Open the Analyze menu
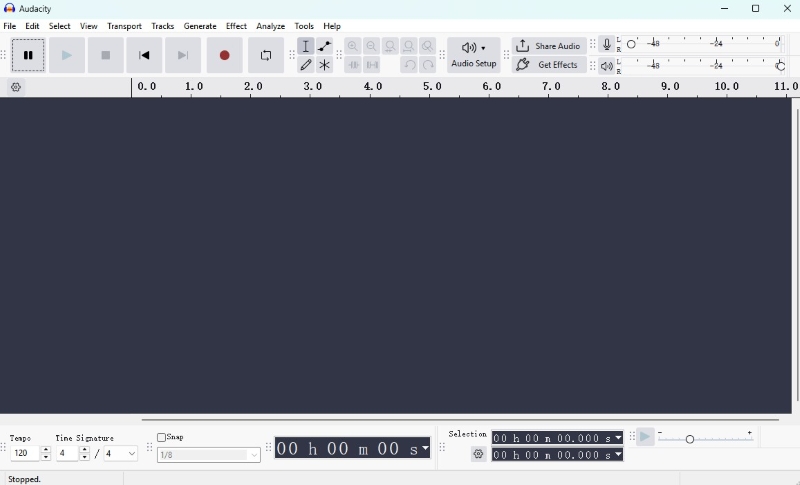 (x=270, y=26)
